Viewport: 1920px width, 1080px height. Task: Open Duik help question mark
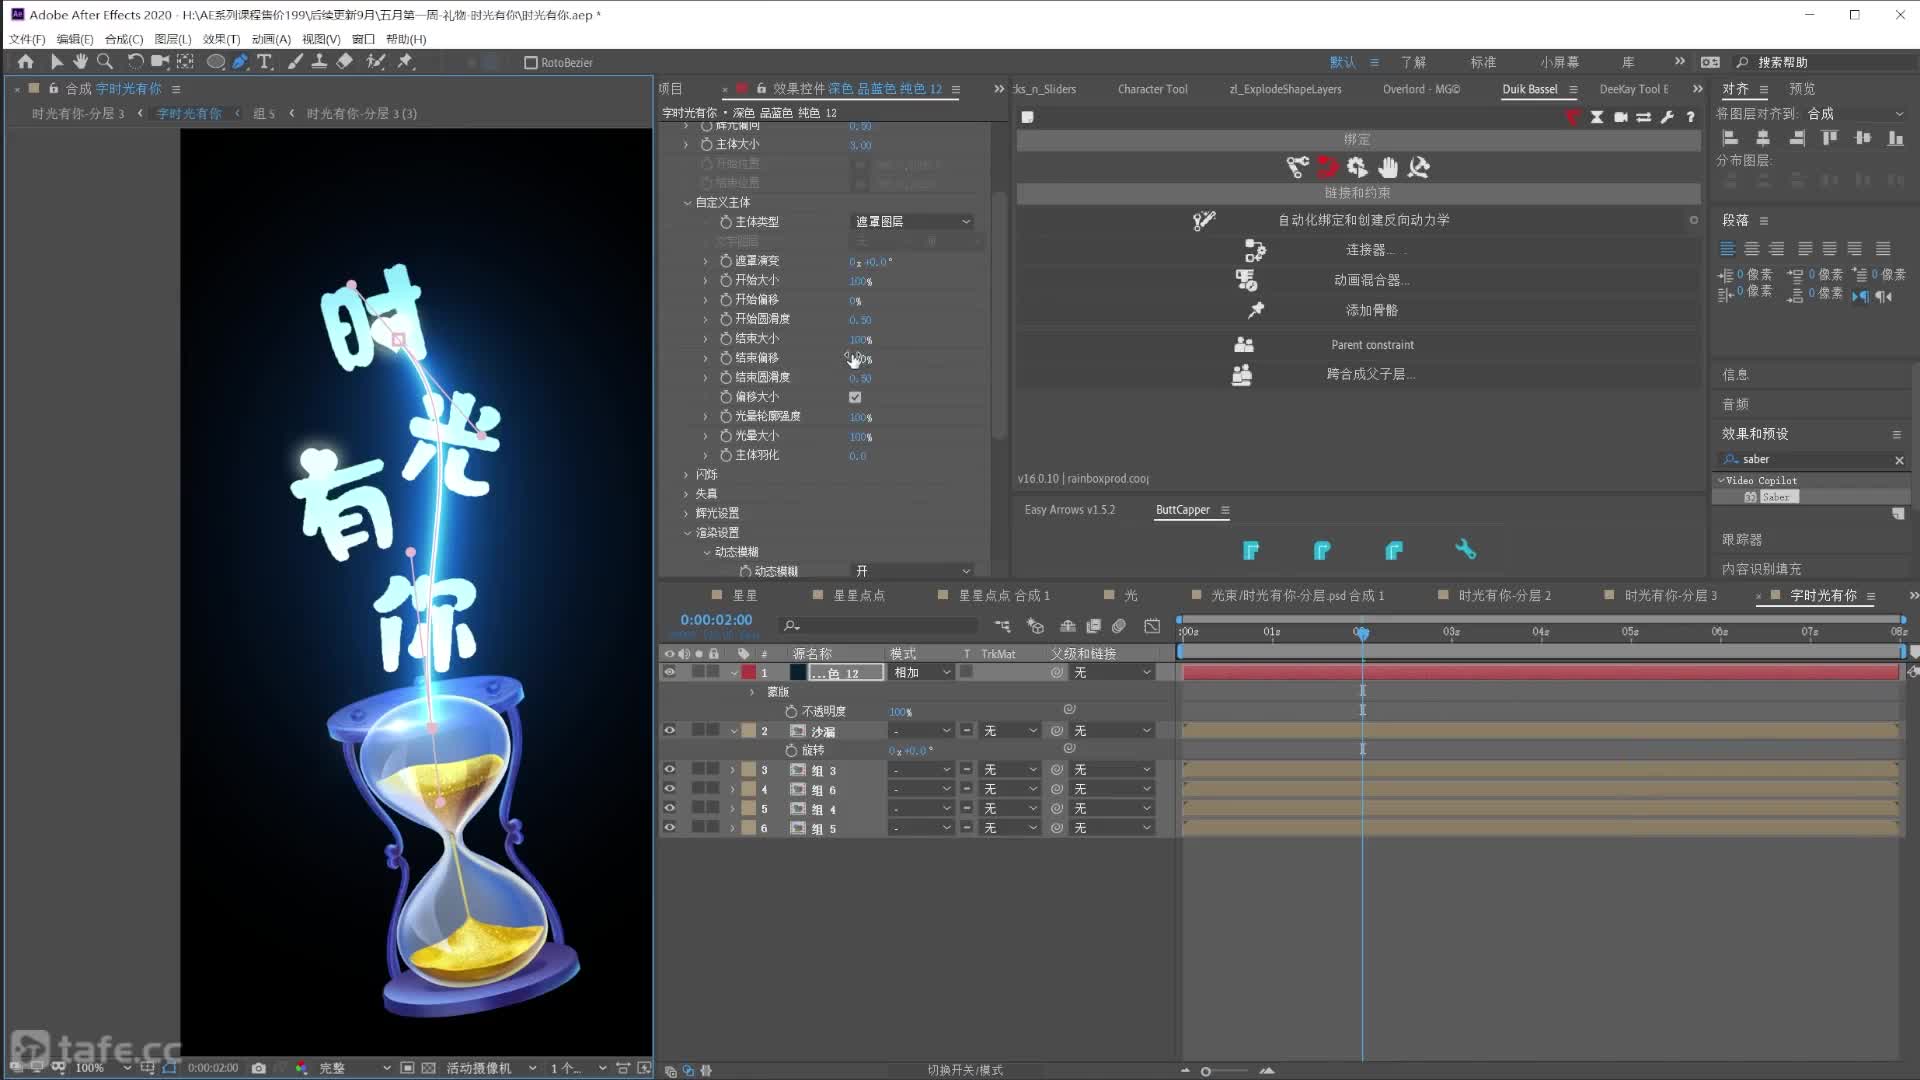point(1691,117)
